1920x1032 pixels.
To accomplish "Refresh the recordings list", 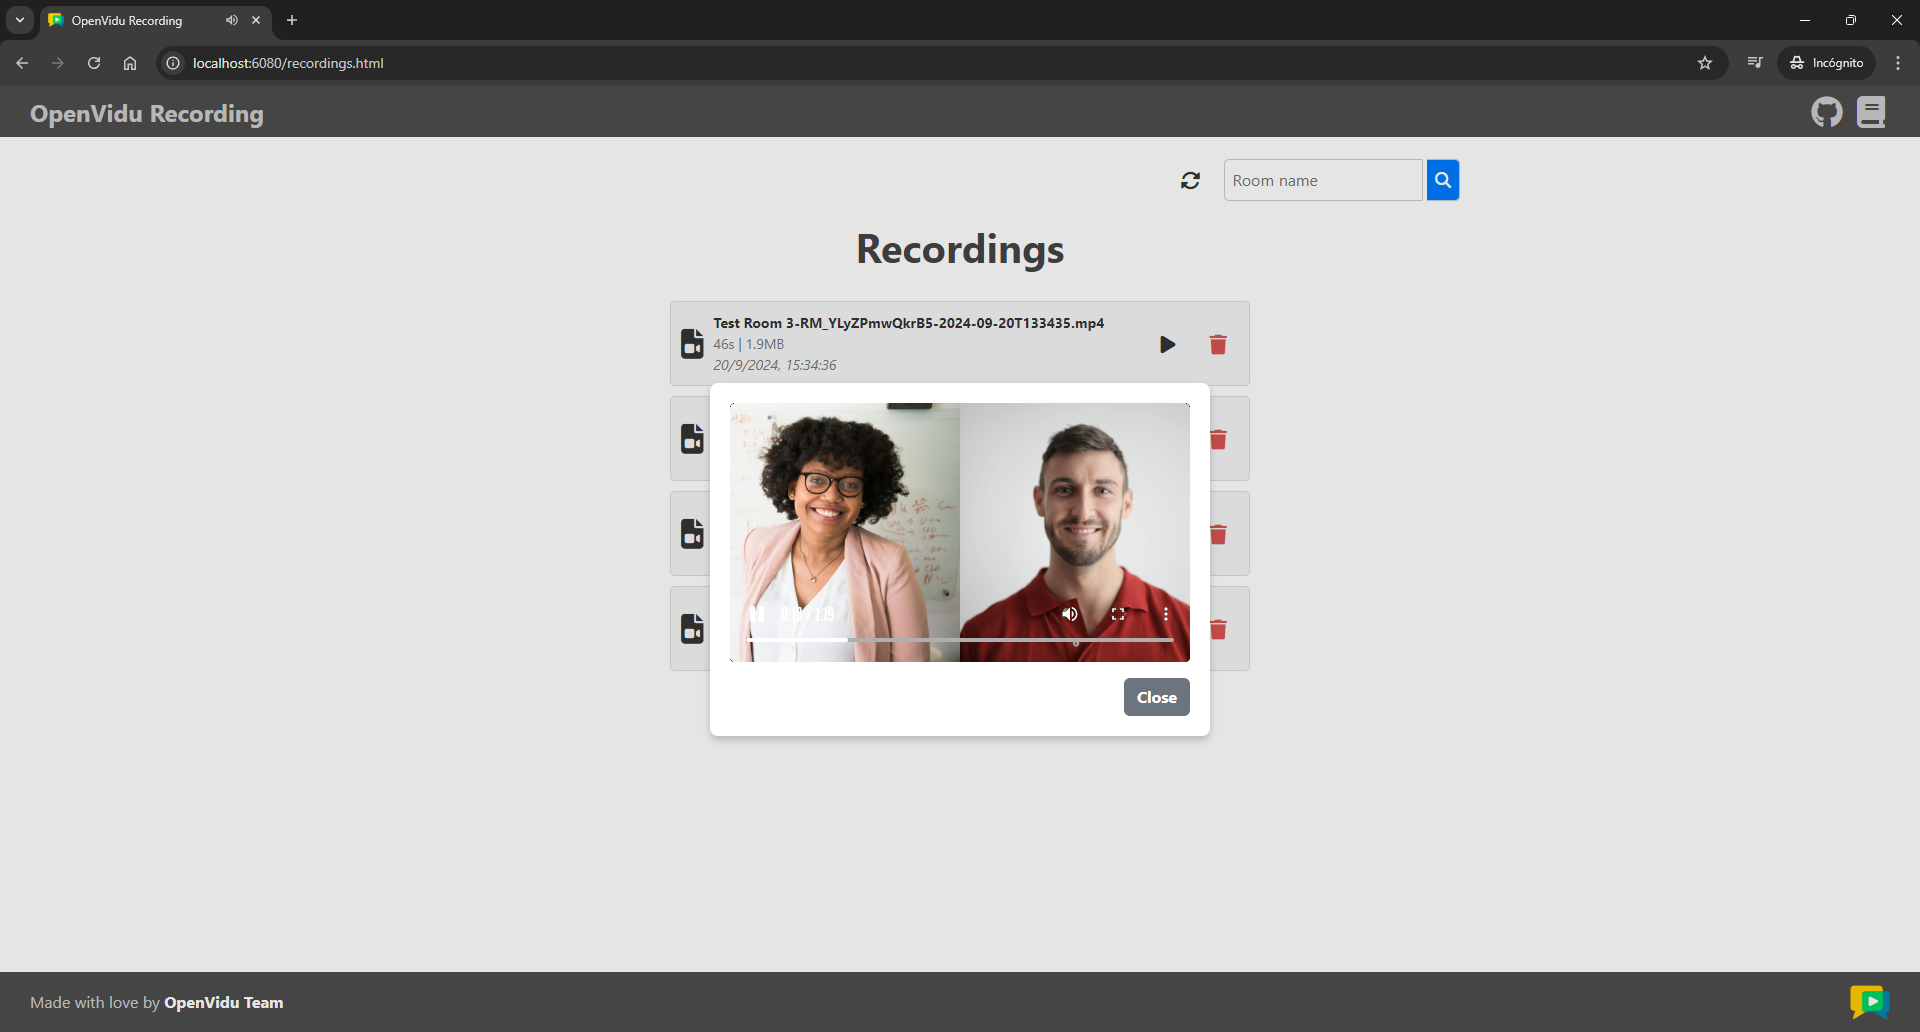I will [x=1190, y=181].
